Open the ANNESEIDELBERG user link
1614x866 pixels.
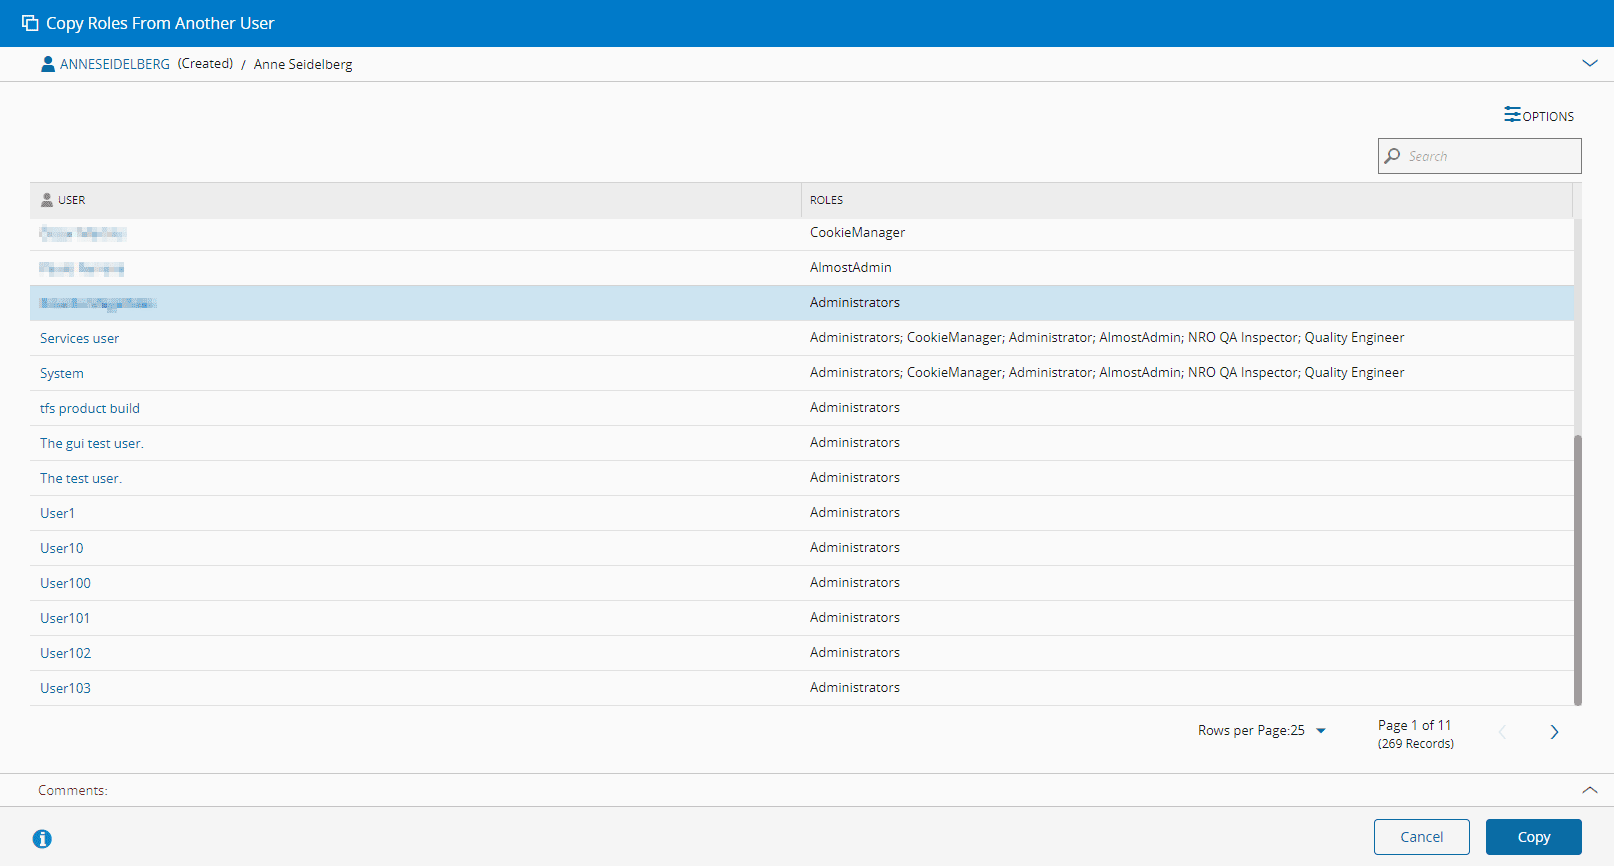pos(115,64)
